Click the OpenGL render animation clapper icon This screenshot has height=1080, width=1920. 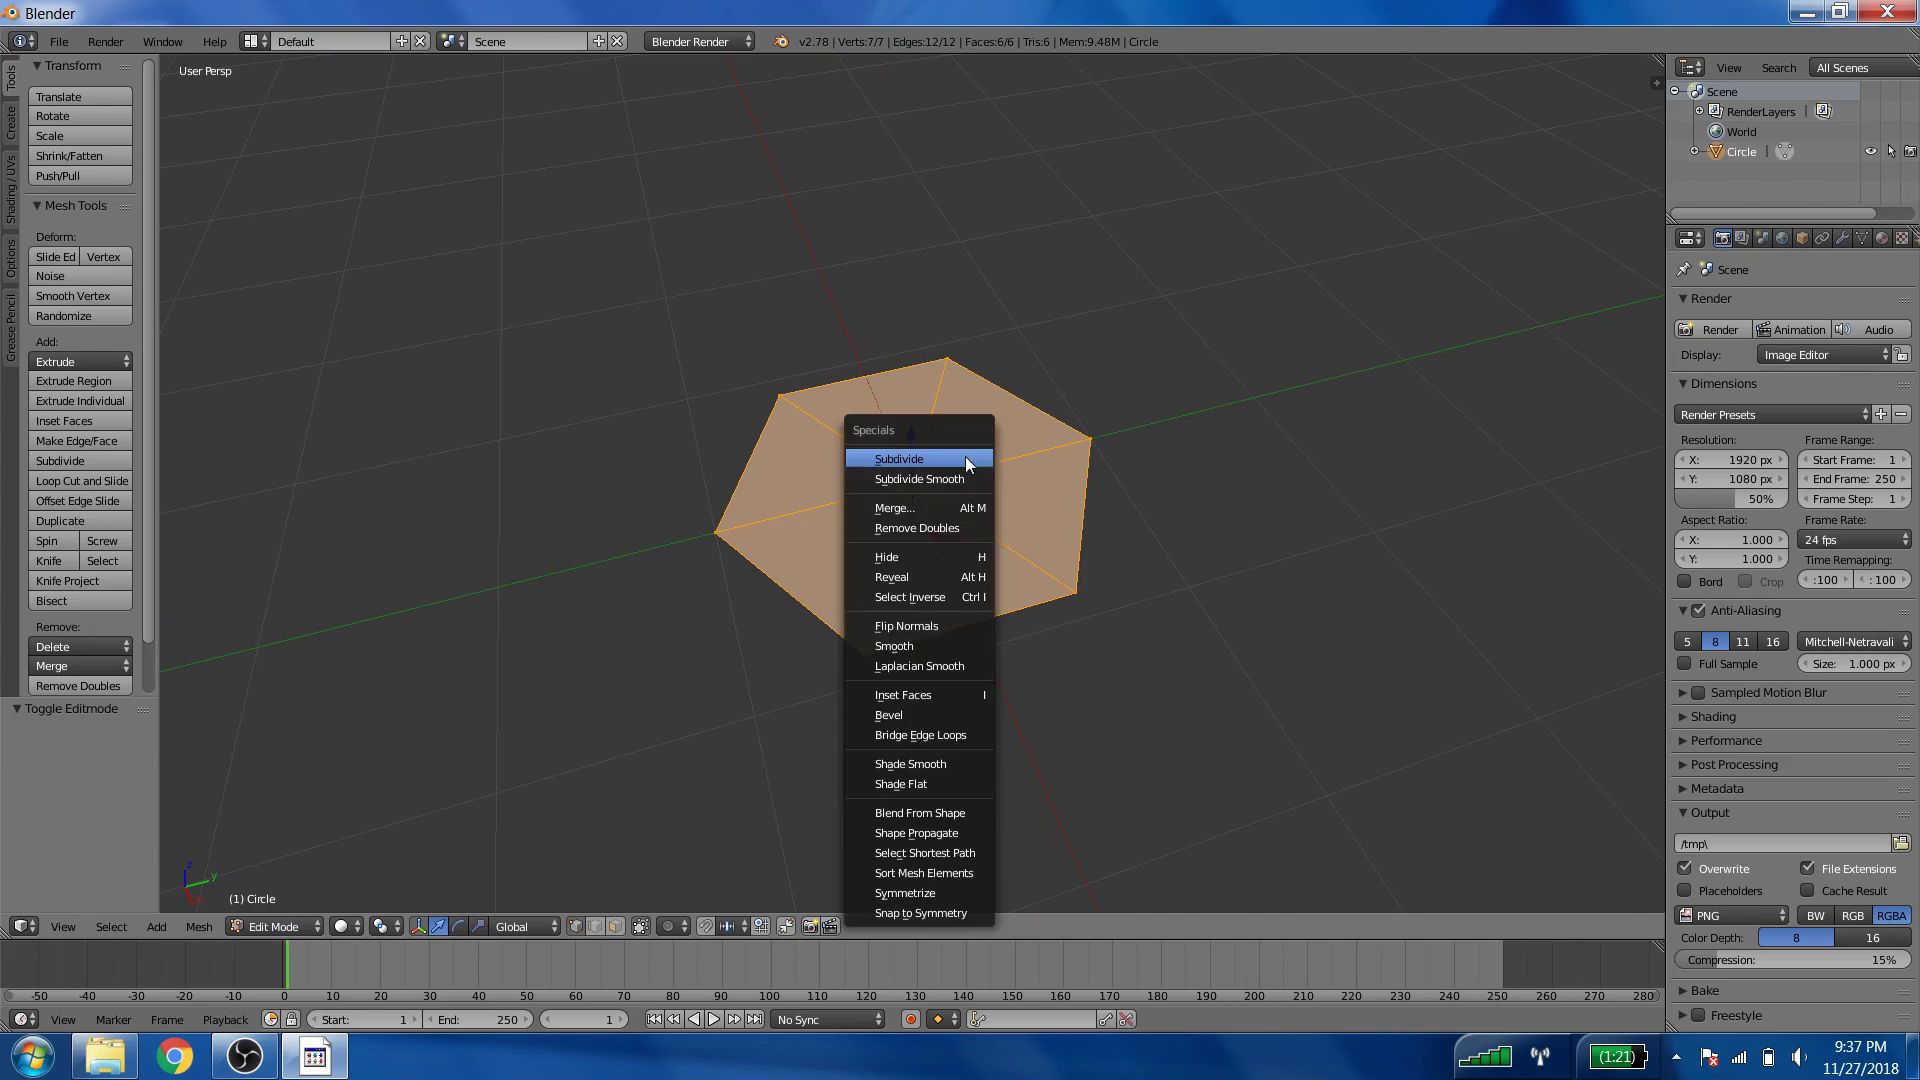[830, 926]
